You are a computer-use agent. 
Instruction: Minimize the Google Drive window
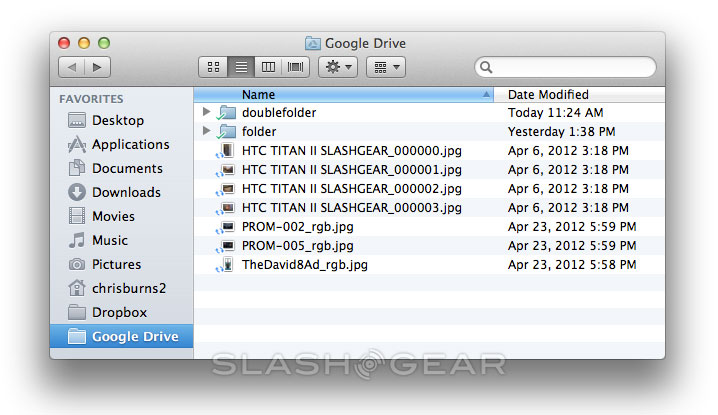(x=84, y=43)
